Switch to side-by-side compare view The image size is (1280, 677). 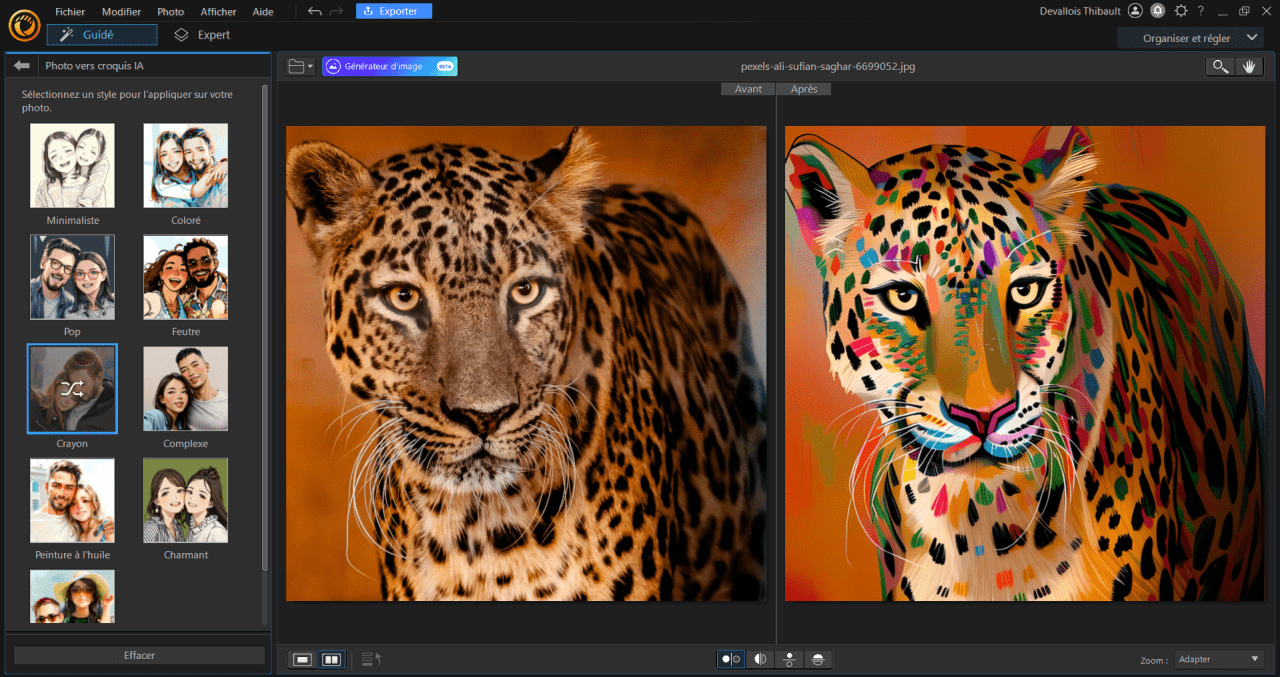pyautogui.click(x=331, y=659)
